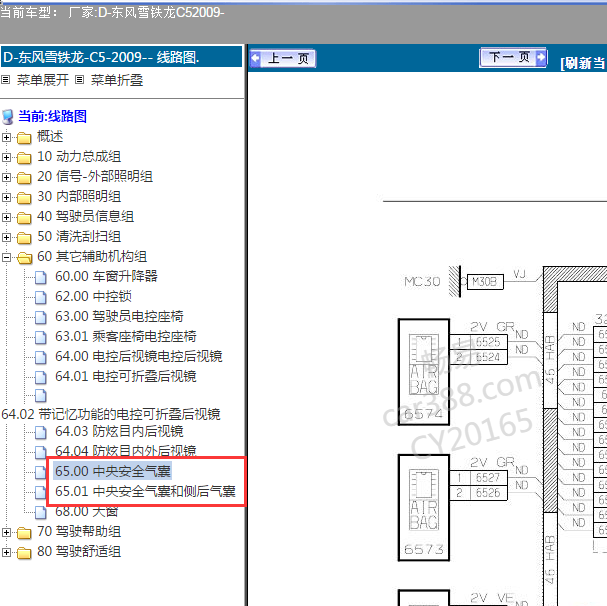Click connector M30B in wiring diagram
The width and height of the screenshot is (607, 606).
point(485,282)
